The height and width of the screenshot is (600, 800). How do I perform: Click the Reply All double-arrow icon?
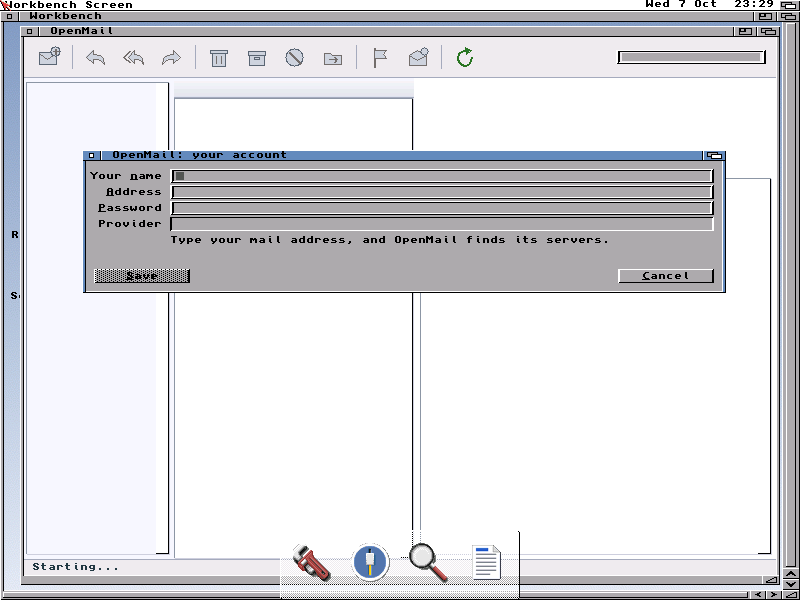click(x=133, y=57)
